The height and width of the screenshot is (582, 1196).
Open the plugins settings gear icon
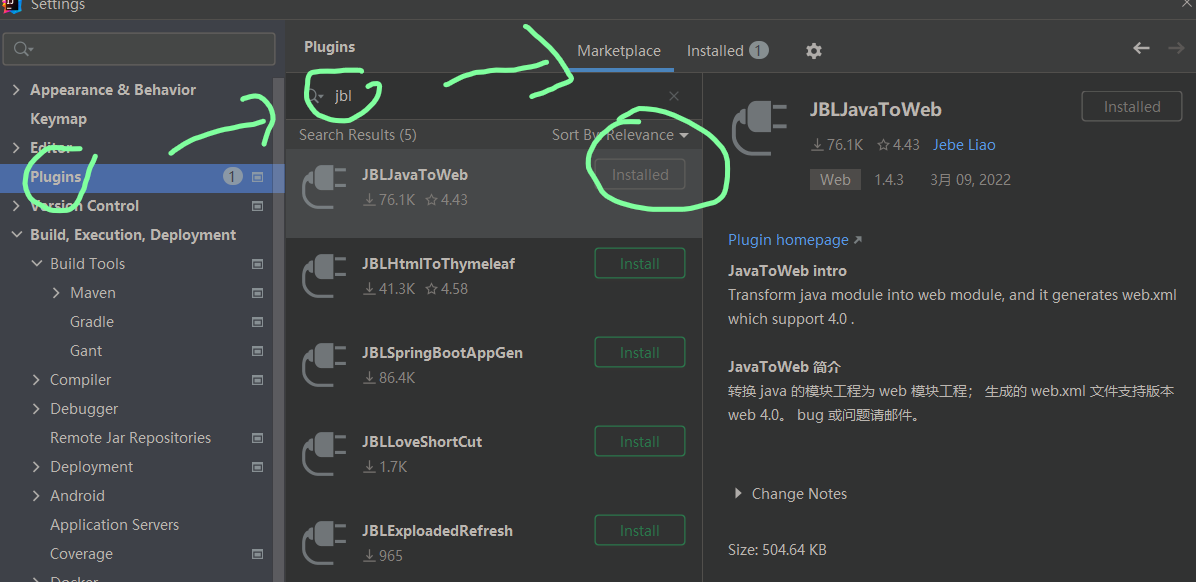coord(814,51)
